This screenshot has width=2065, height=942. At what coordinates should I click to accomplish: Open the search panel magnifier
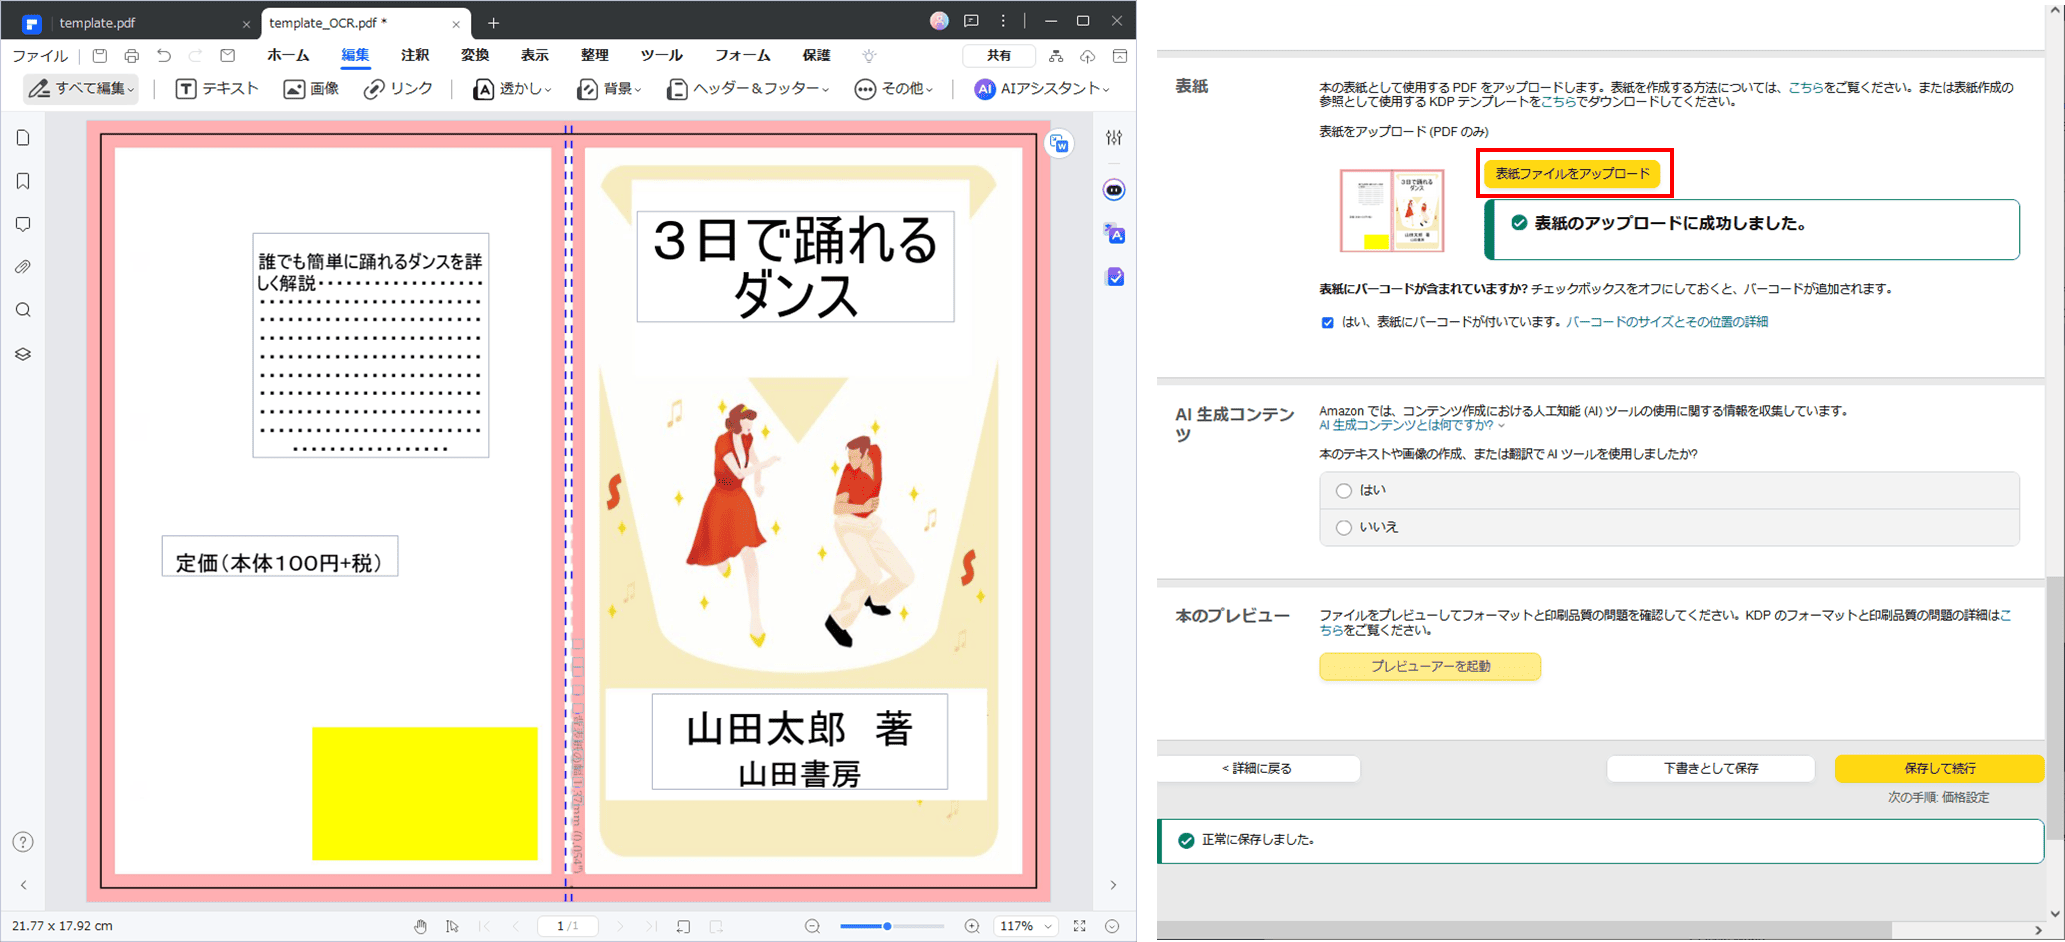23,310
